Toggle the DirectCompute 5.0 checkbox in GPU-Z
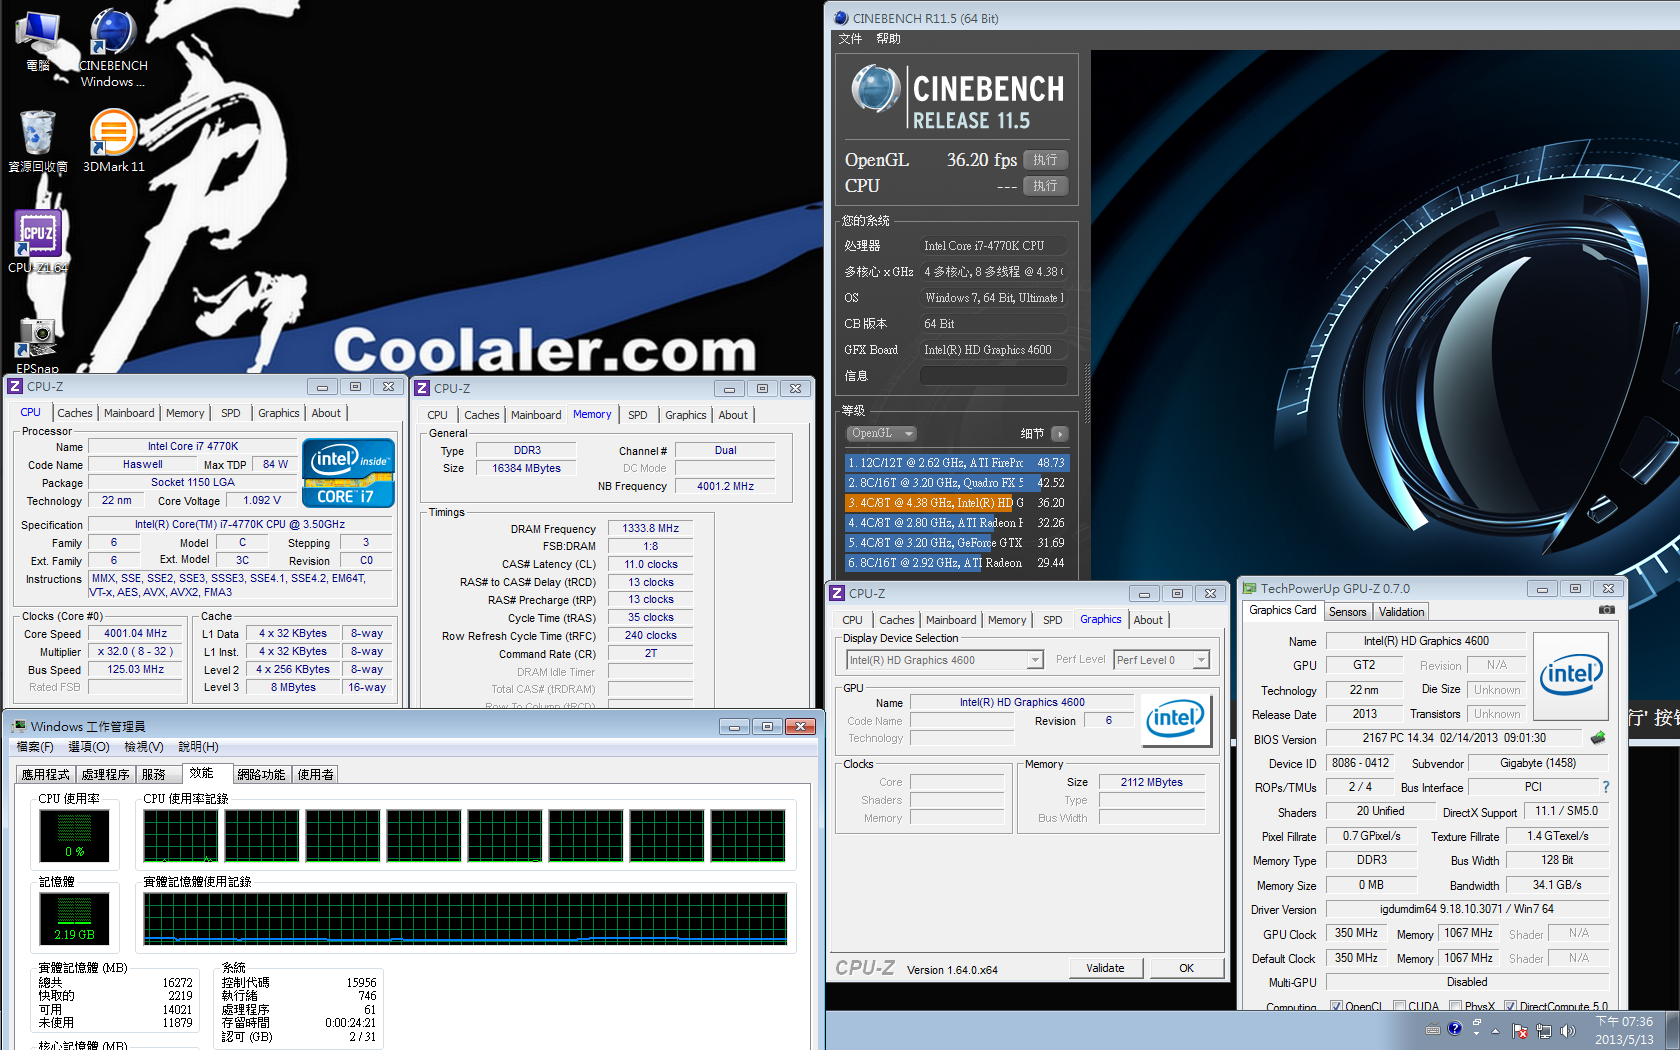The image size is (1680, 1050). pyautogui.click(x=1510, y=1006)
